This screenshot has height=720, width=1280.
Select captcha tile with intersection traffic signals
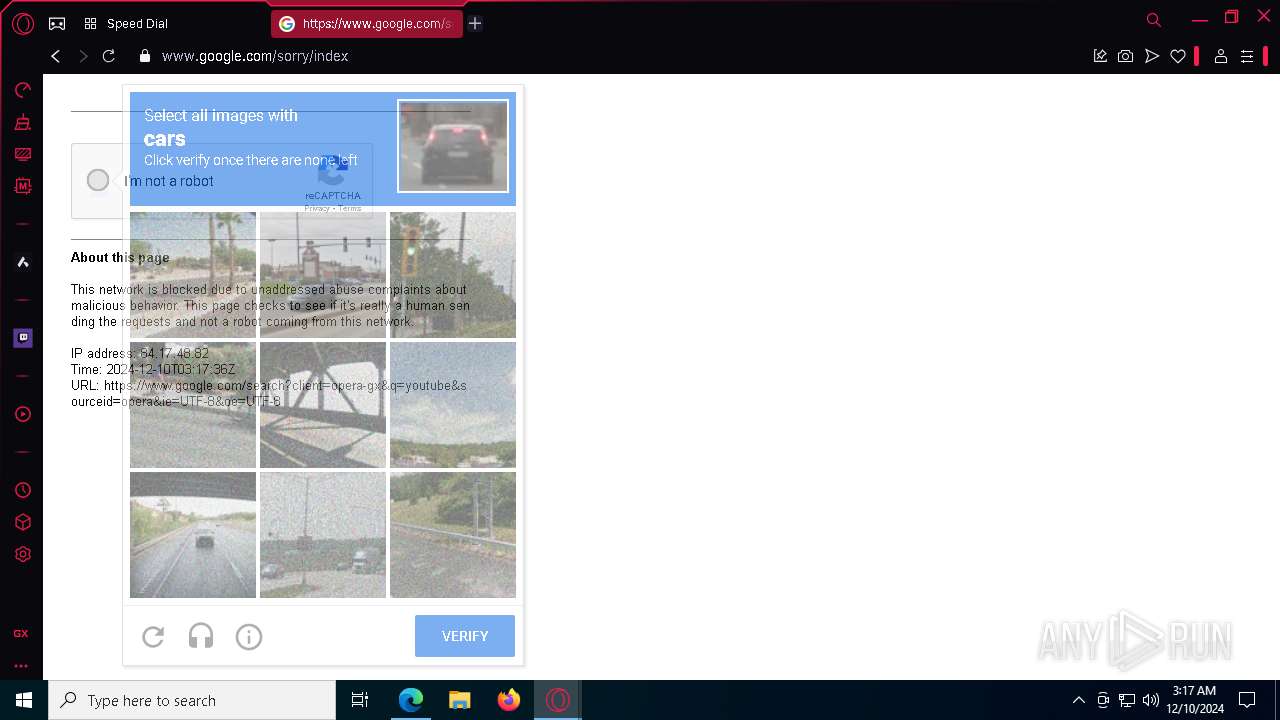[x=323, y=275]
